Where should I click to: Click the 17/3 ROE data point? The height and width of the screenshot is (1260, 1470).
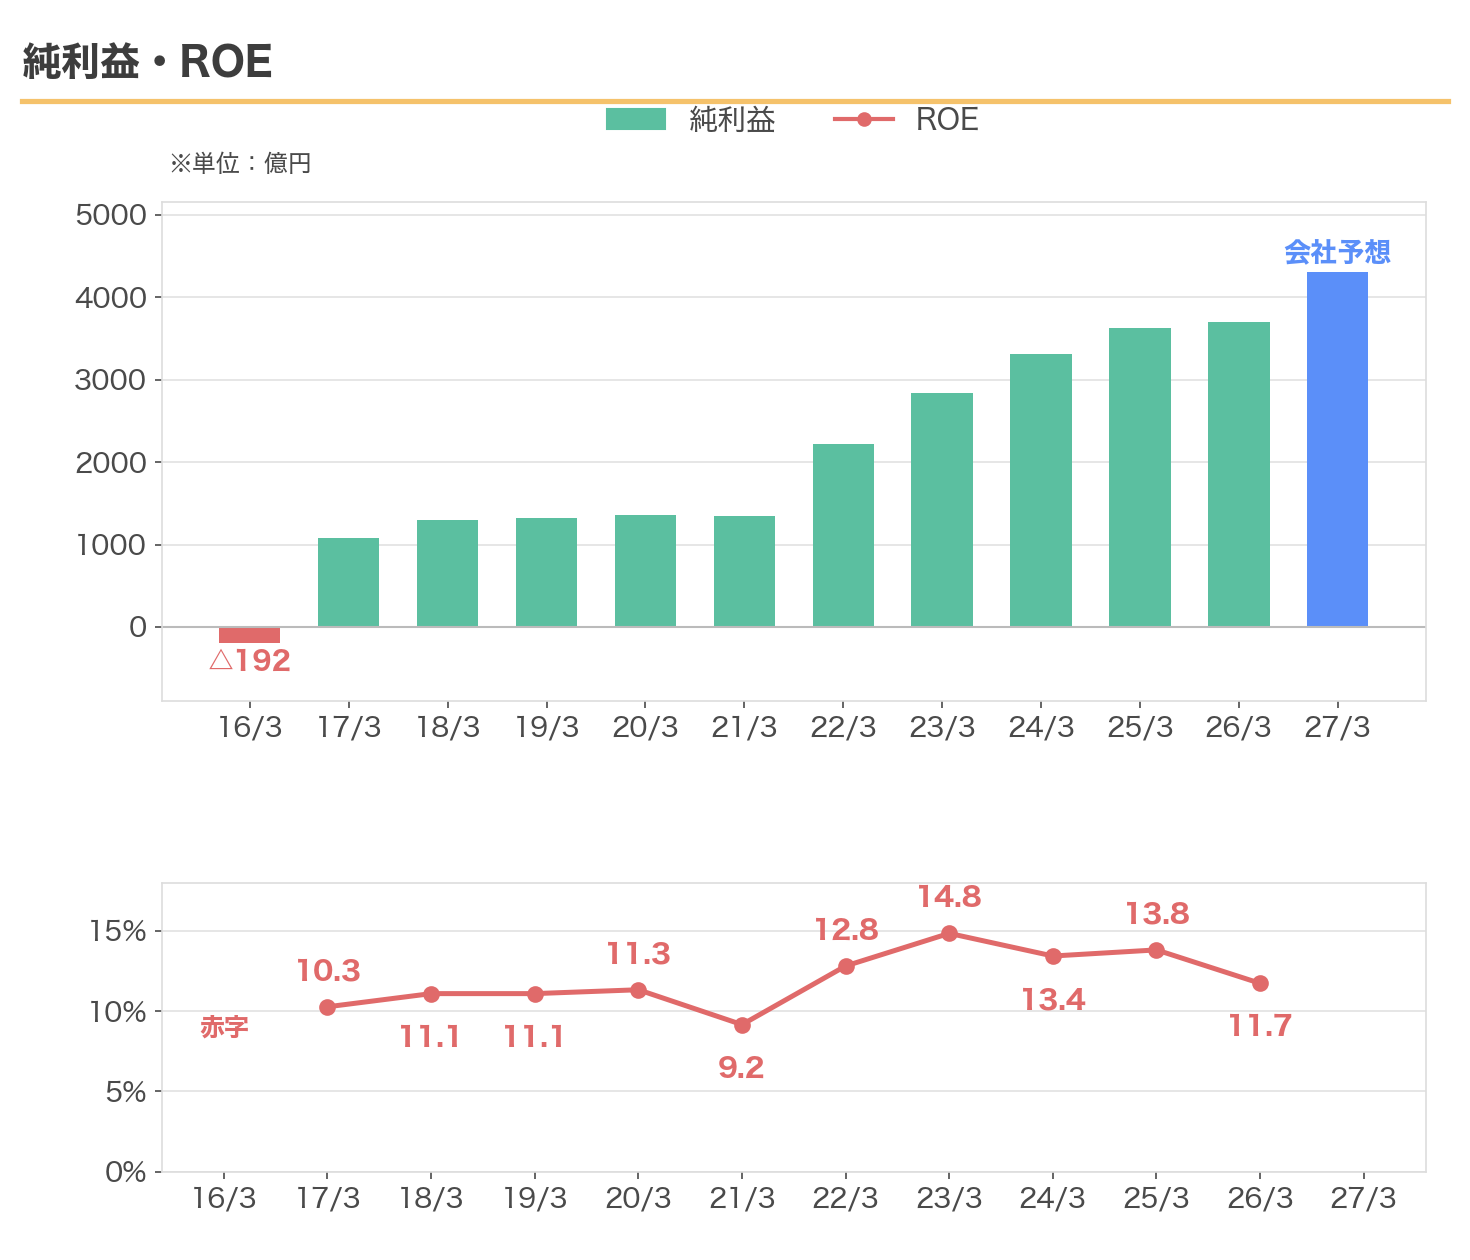pos(327,1007)
